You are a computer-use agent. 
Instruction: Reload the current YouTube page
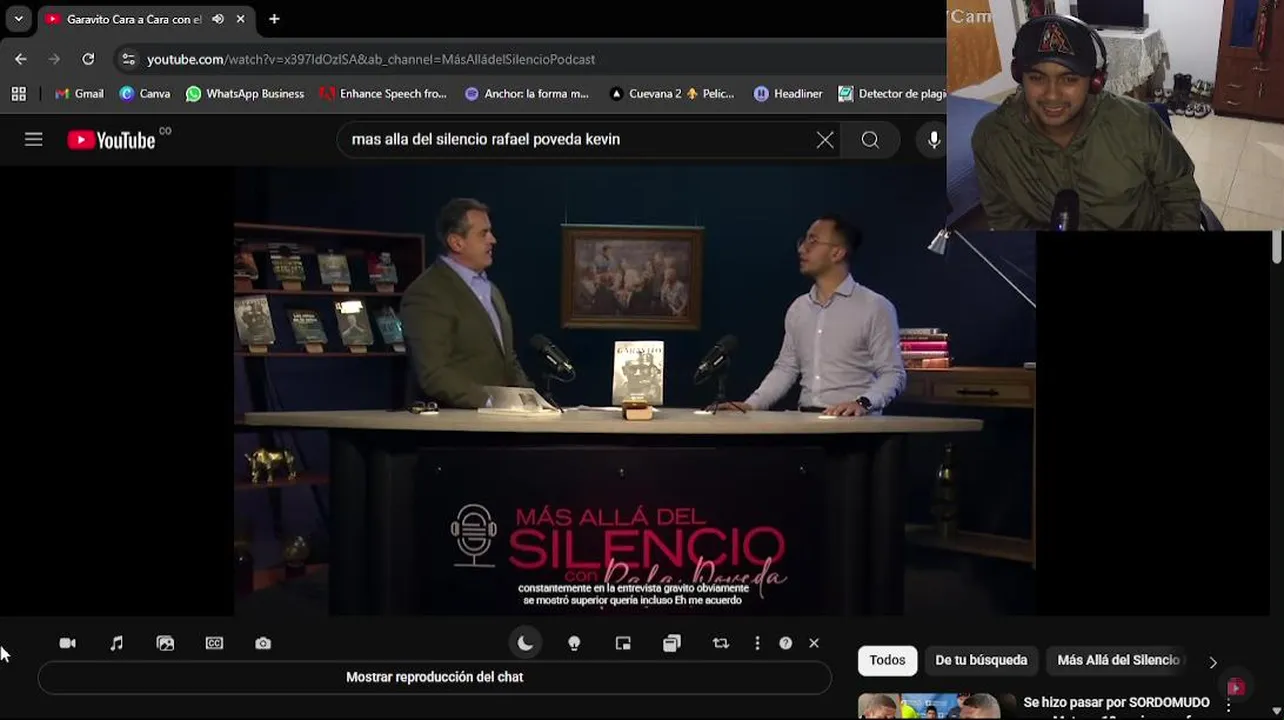point(88,59)
